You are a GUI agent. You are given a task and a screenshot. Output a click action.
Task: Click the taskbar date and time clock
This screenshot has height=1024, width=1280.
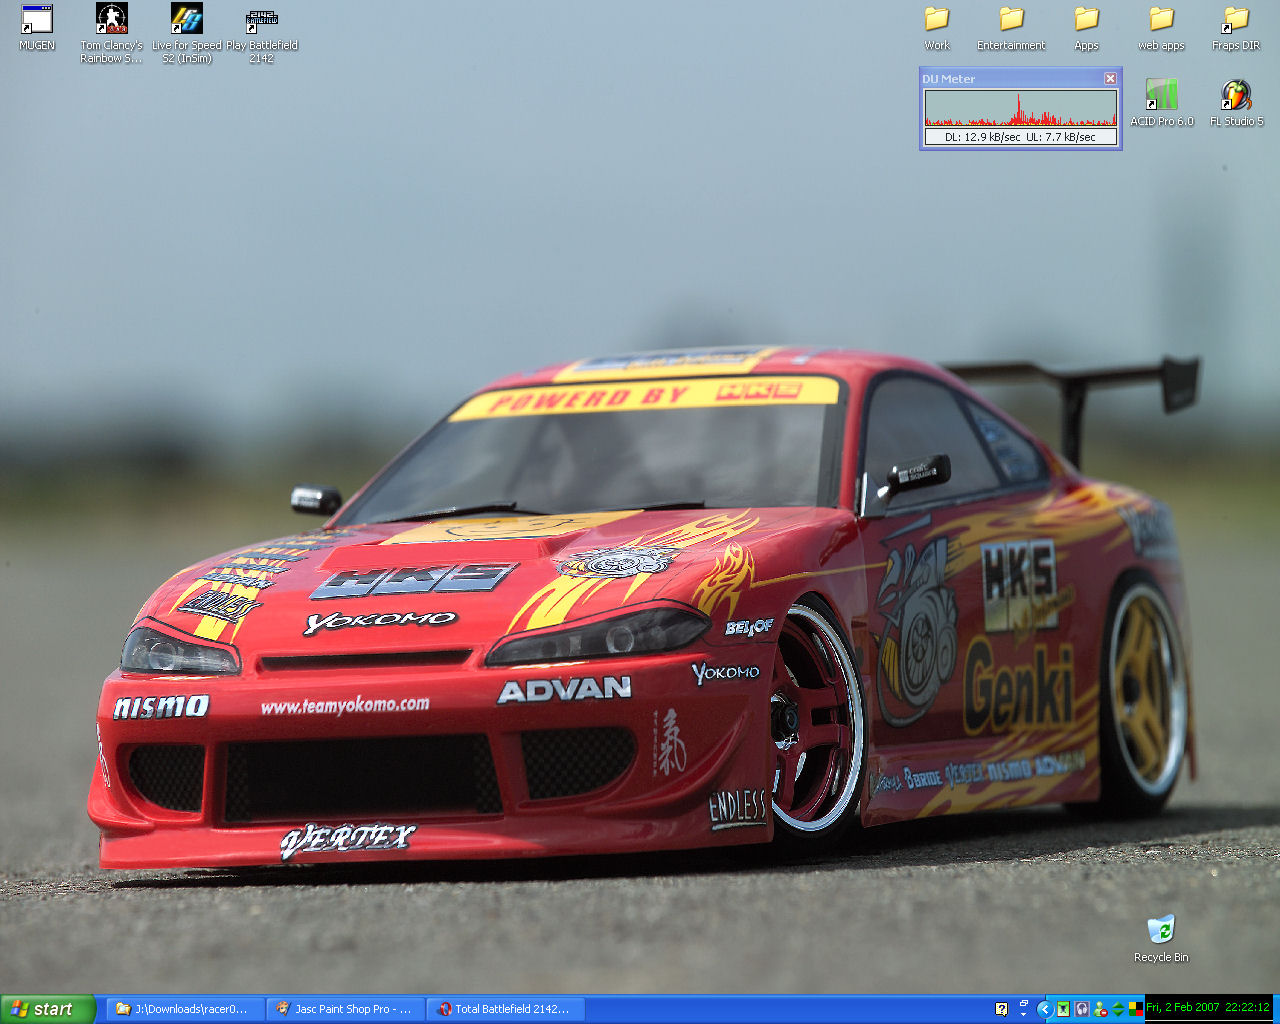click(1208, 1008)
